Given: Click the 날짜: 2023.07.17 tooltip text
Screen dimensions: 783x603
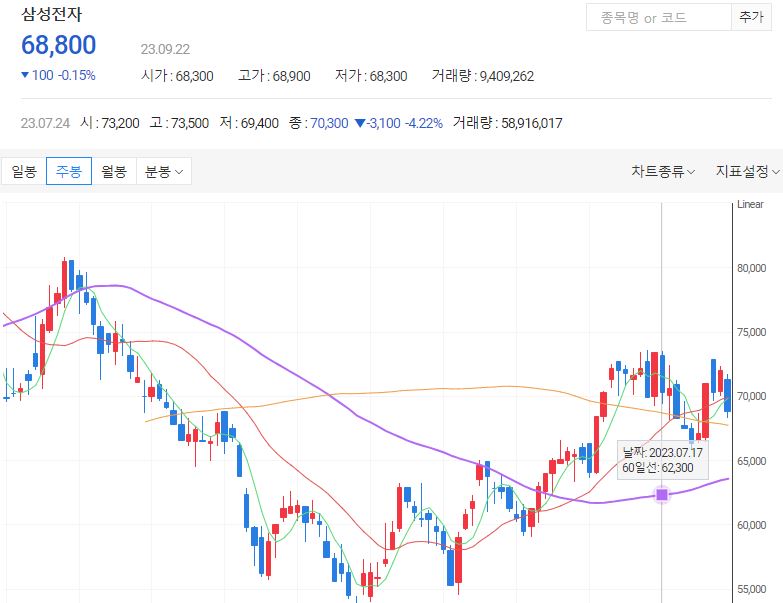Looking at the screenshot, I should (x=662, y=453).
